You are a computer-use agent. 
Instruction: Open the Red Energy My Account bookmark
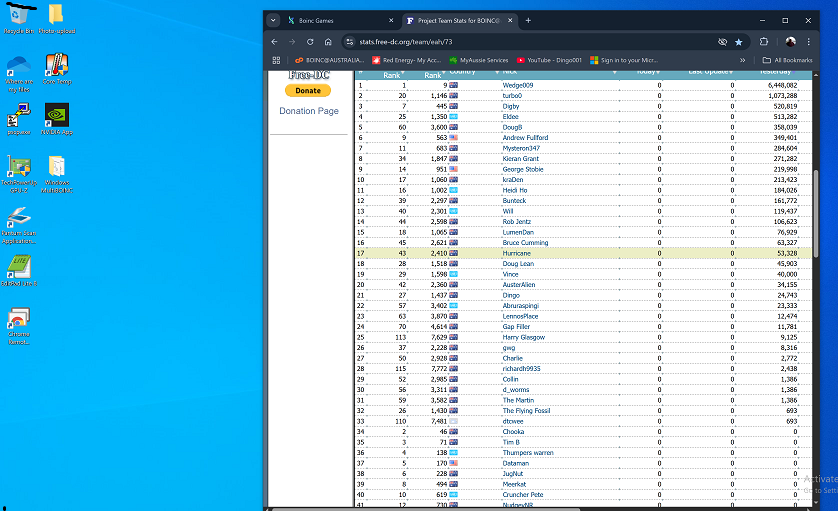click(x=407, y=60)
